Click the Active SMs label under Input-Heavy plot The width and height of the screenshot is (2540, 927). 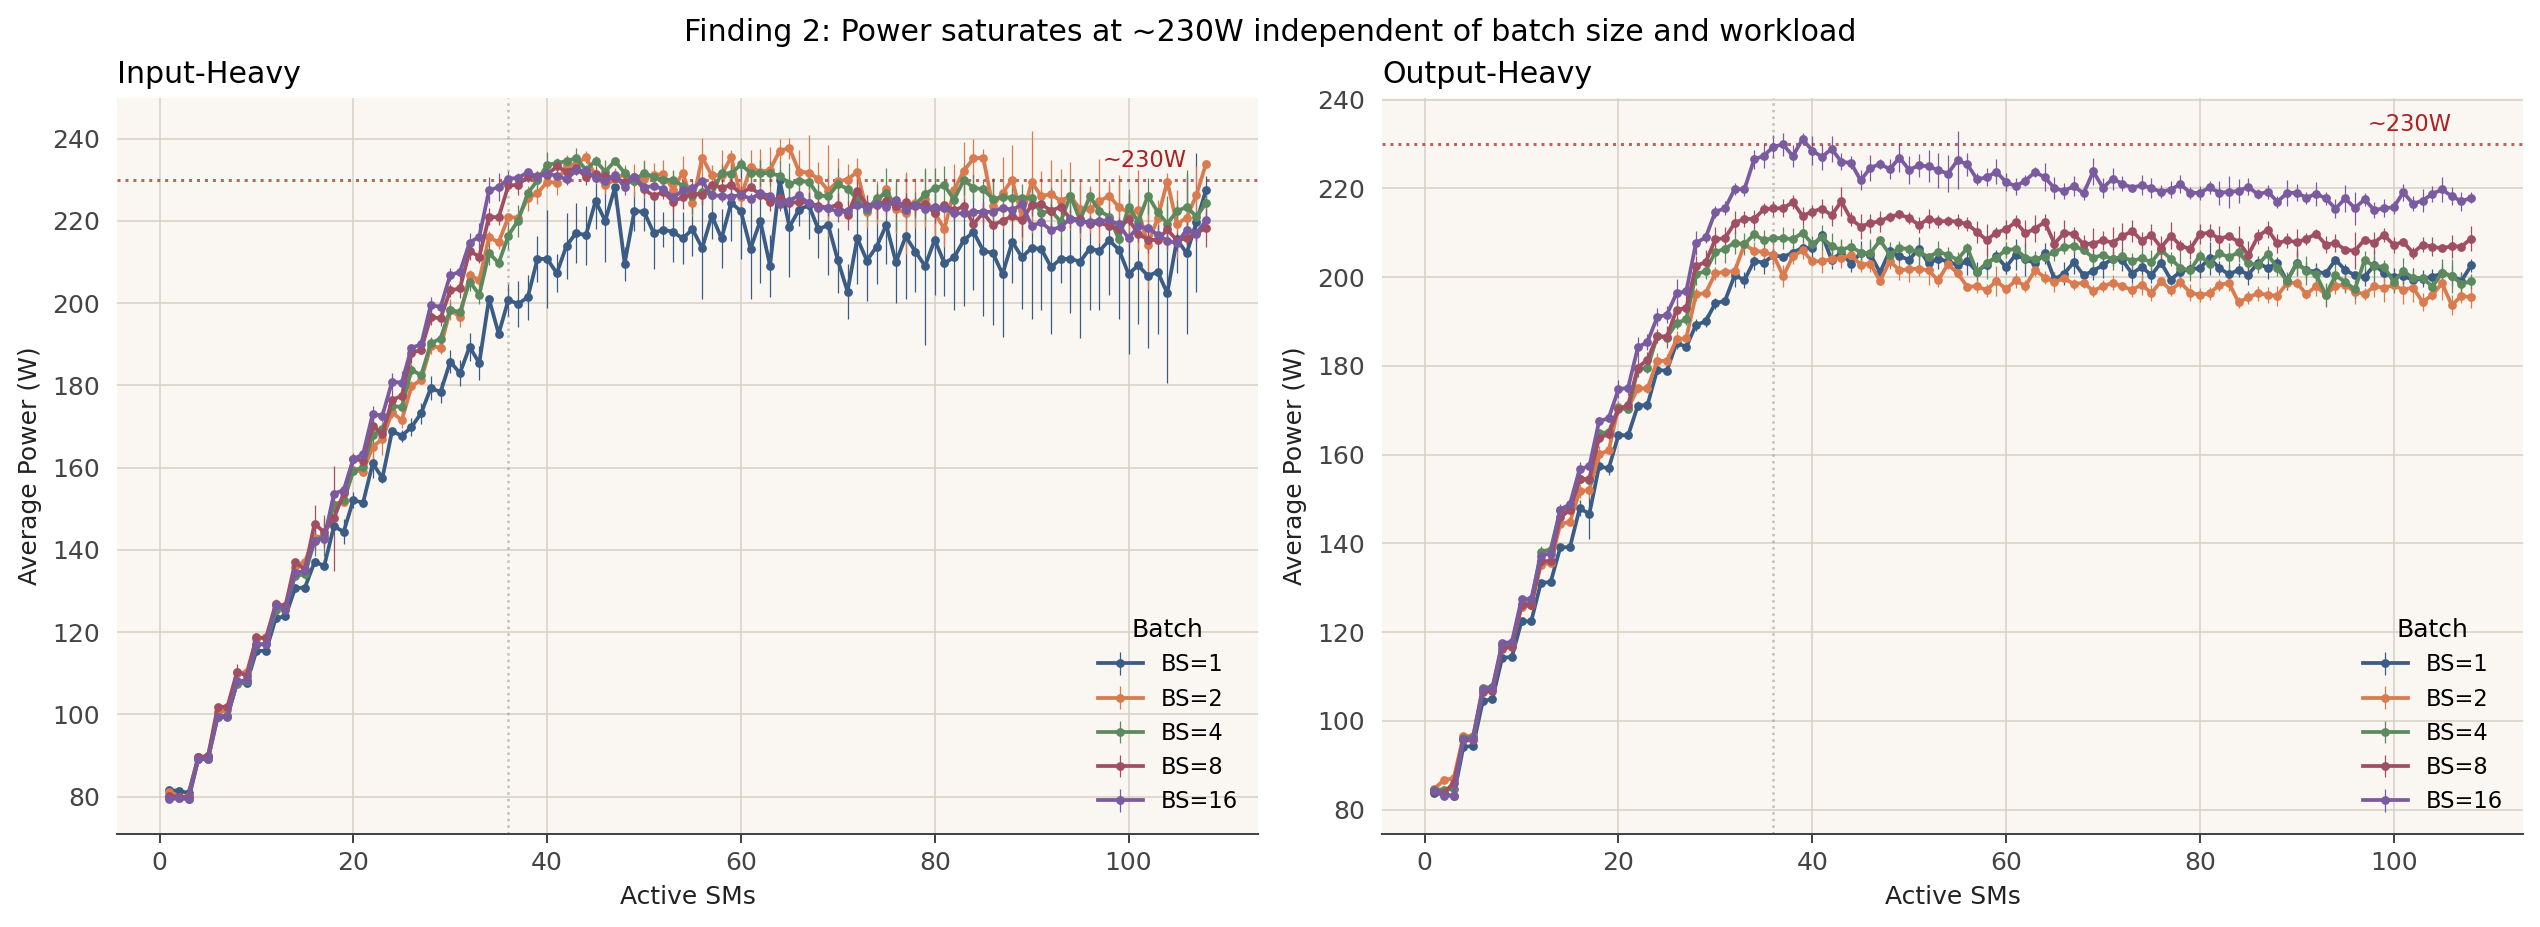tap(687, 896)
